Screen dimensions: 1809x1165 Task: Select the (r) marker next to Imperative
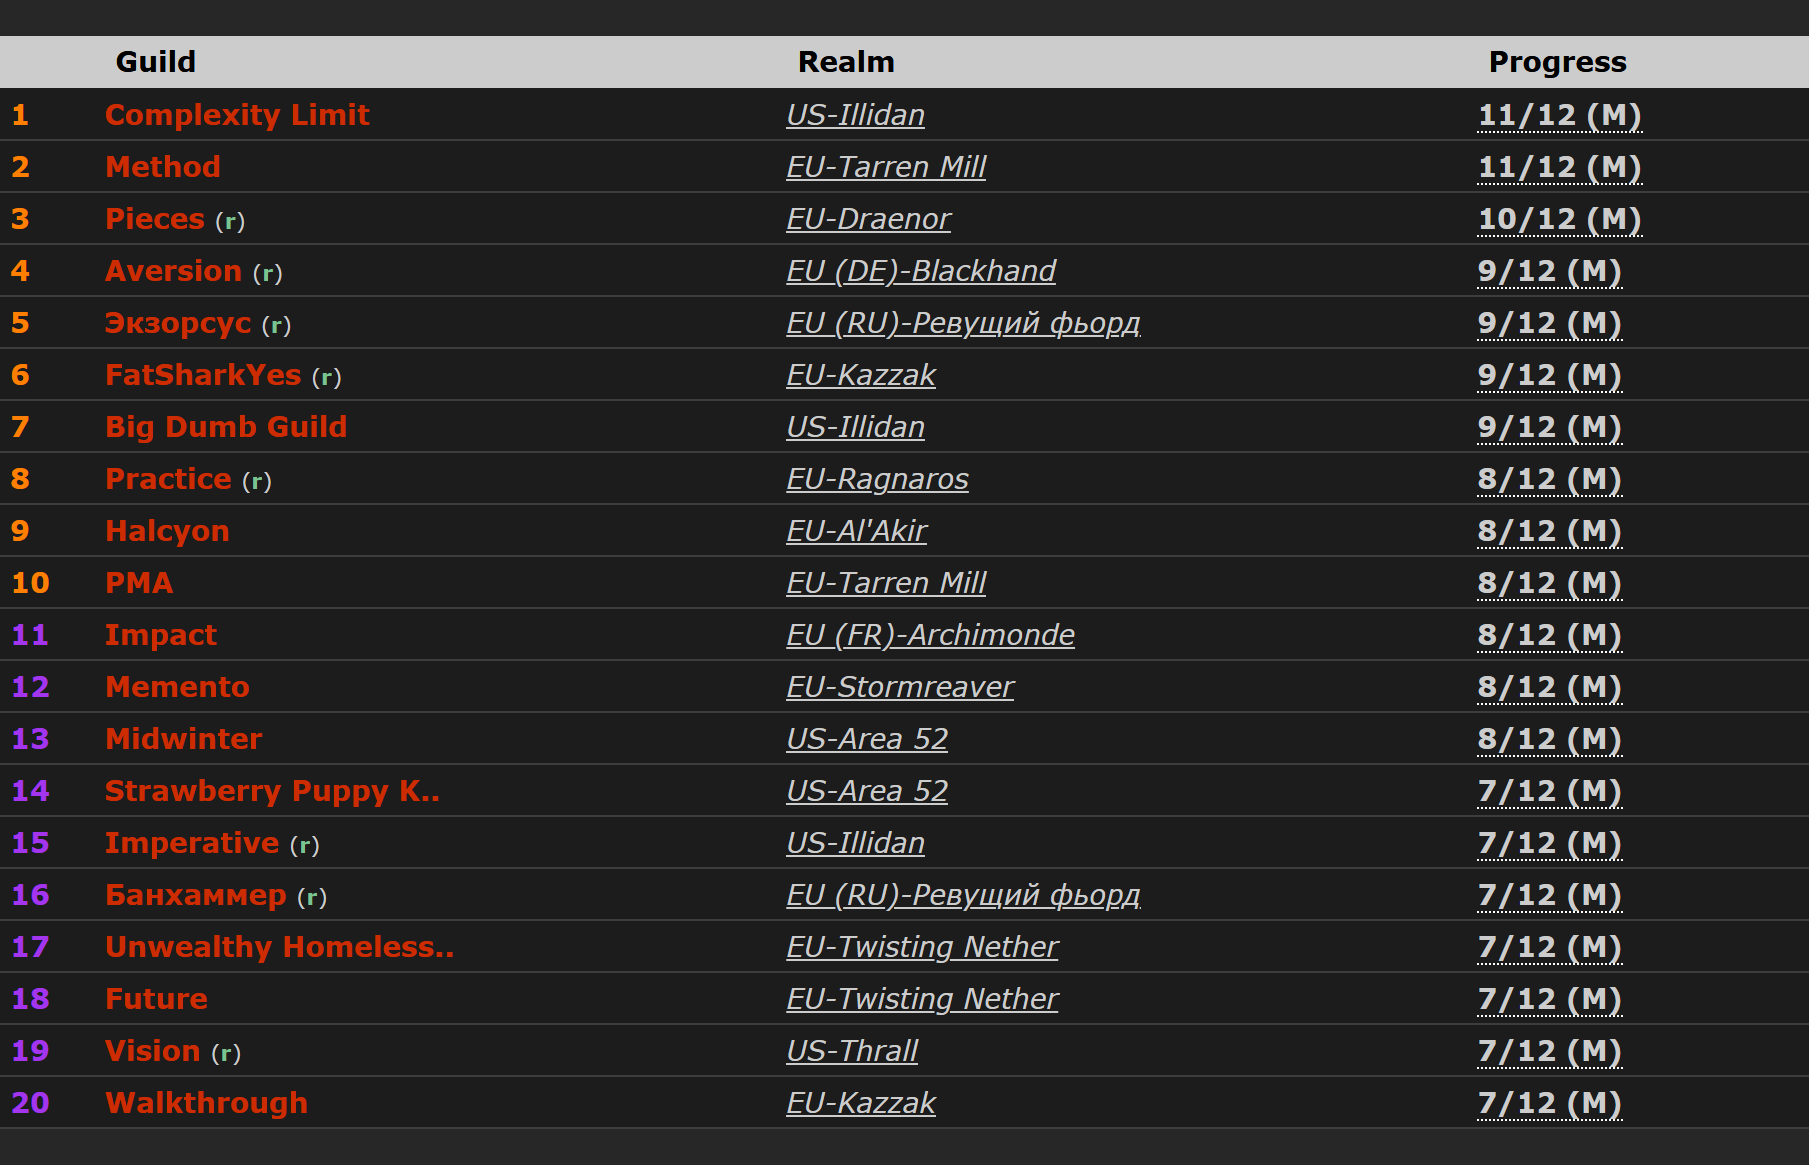click(x=305, y=845)
